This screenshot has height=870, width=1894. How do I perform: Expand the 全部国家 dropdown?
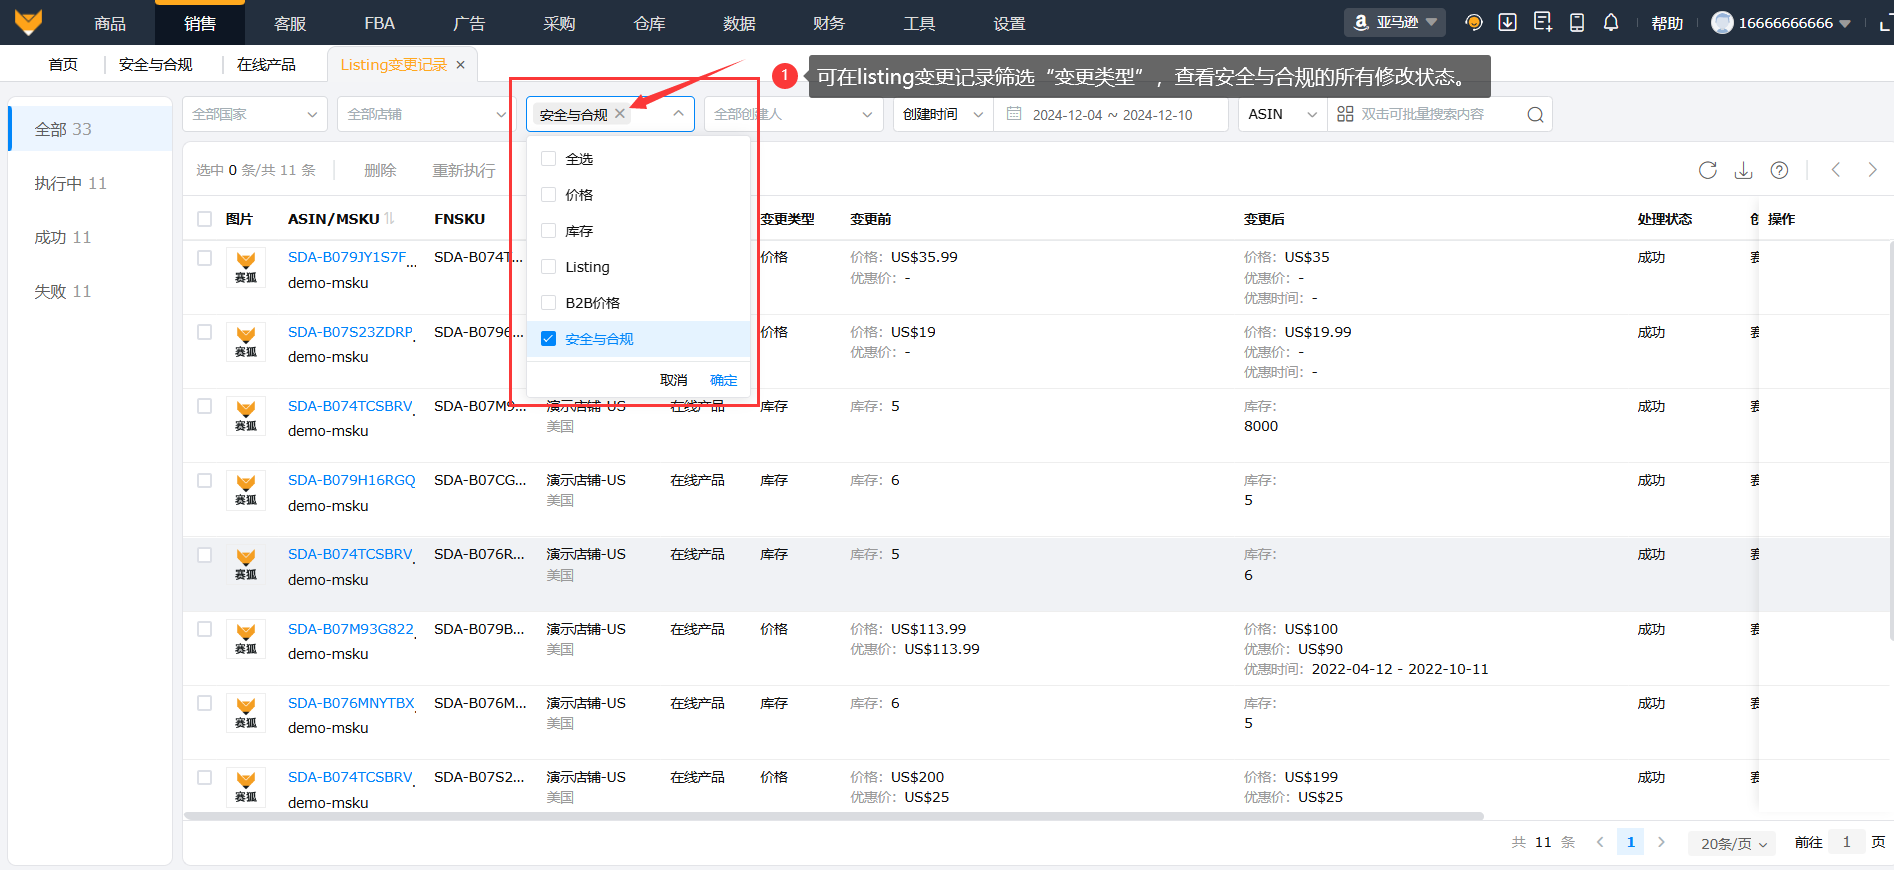point(254,115)
